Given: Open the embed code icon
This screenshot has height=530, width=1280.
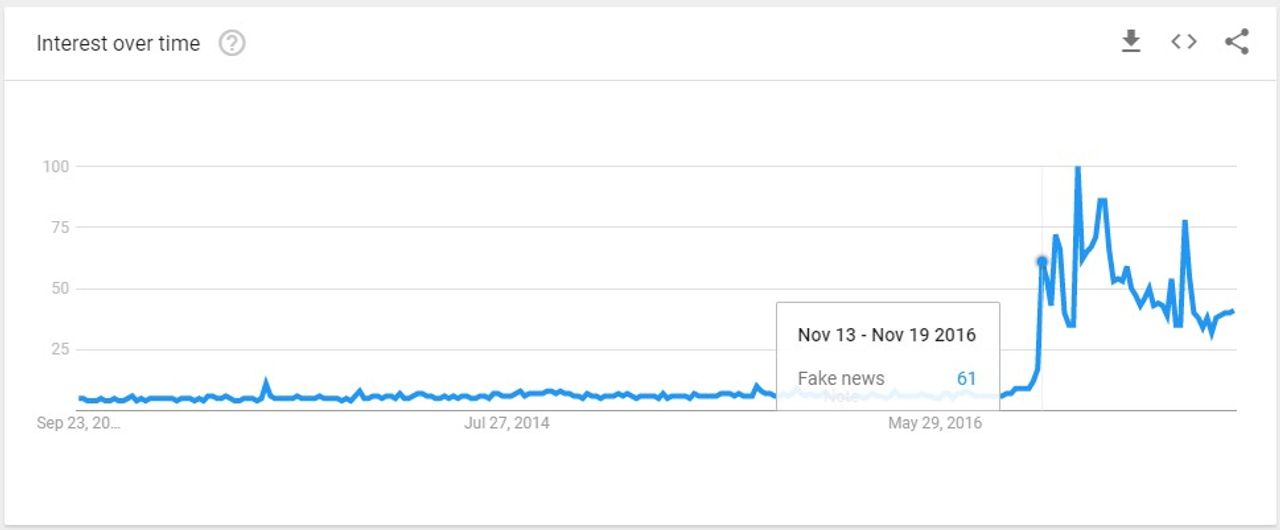Looking at the screenshot, I should point(1184,42).
